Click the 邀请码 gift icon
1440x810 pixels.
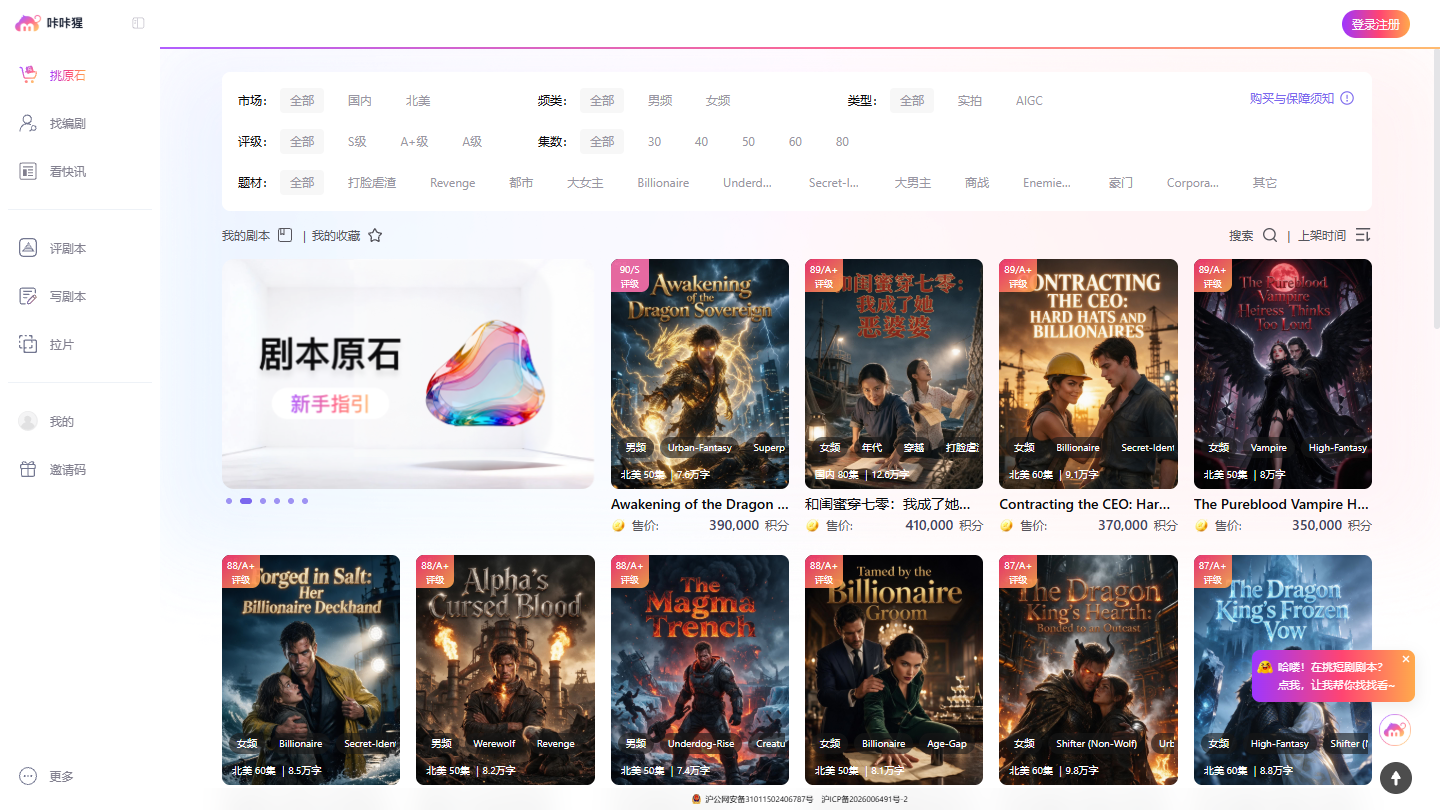28,469
